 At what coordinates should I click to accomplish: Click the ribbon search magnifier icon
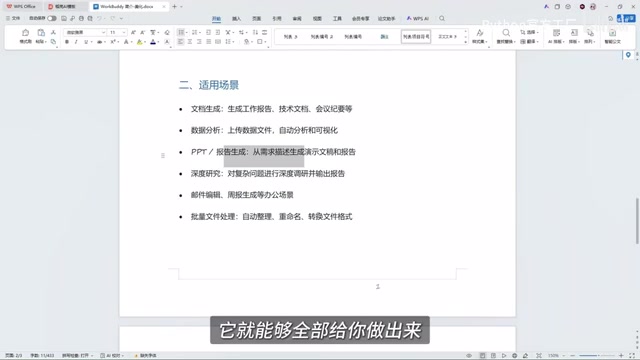pyautogui.click(x=442, y=18)
